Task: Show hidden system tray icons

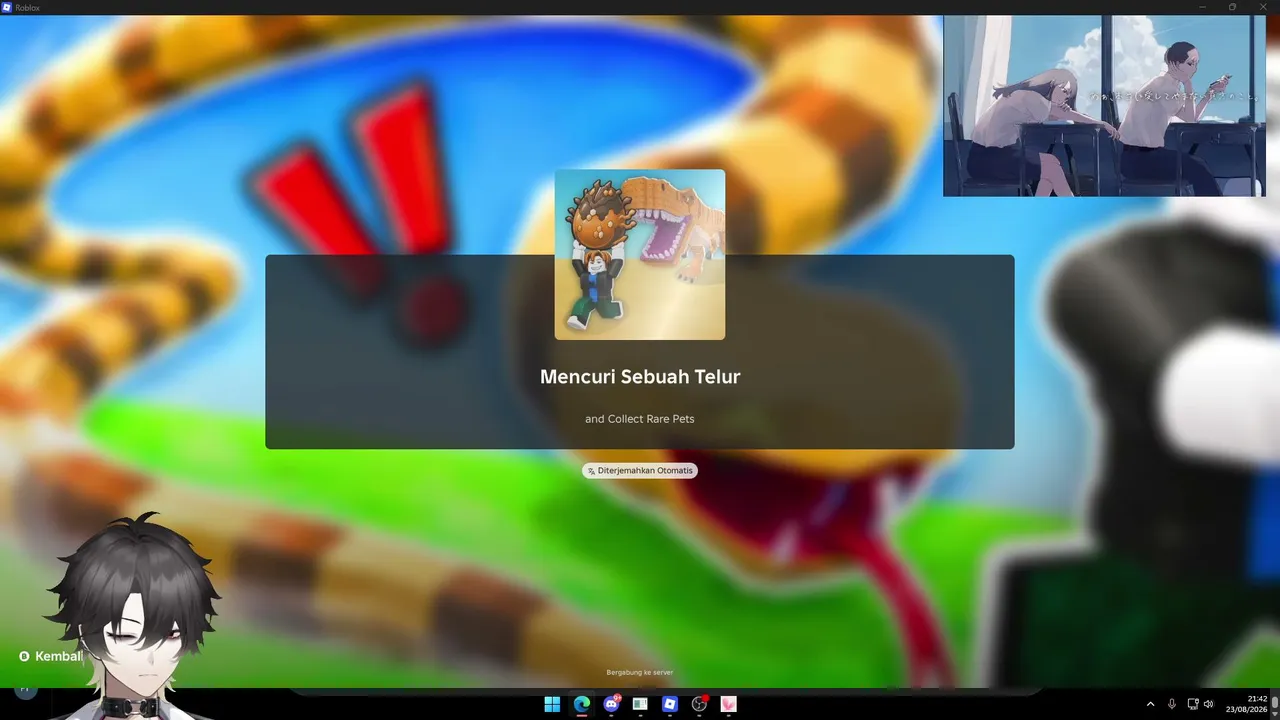Action: click(1150, 704)
